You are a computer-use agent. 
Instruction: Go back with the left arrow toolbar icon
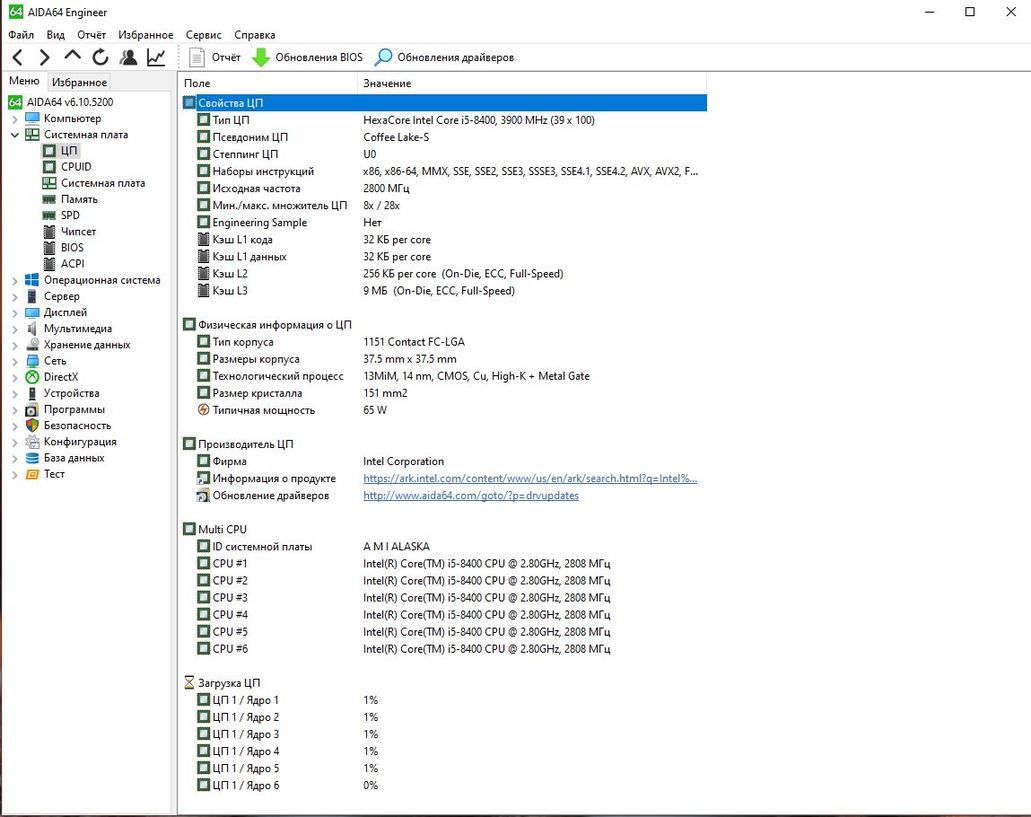click(18, 58)
